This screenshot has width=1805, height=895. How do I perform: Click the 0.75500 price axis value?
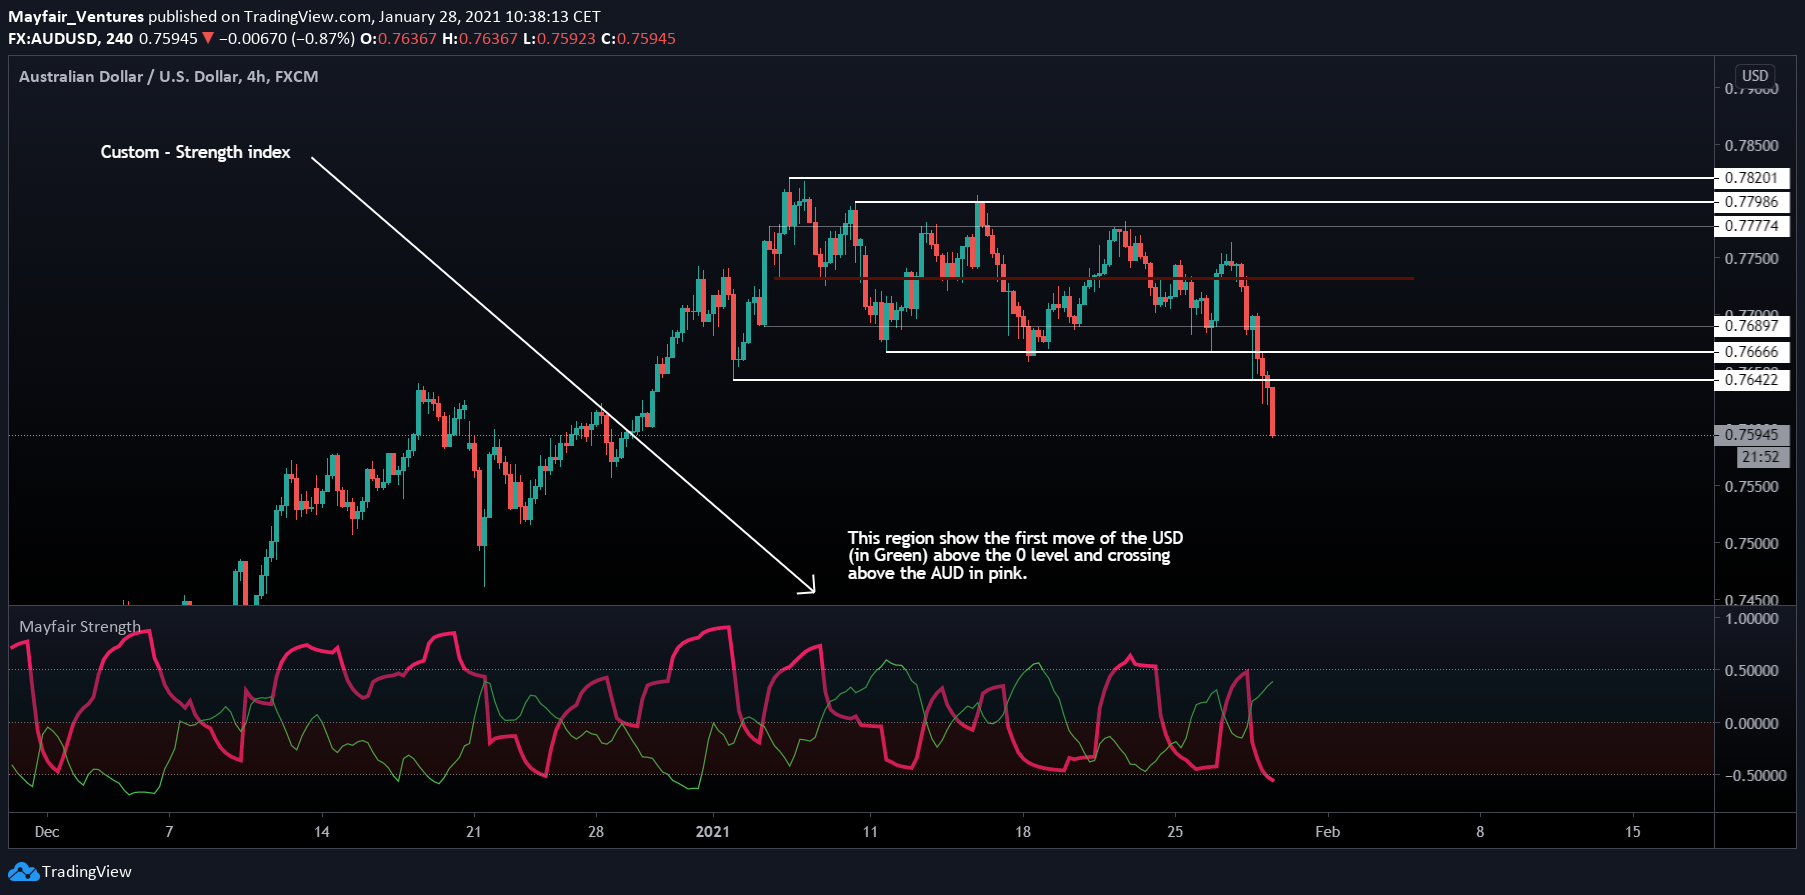coord(1751,487)
